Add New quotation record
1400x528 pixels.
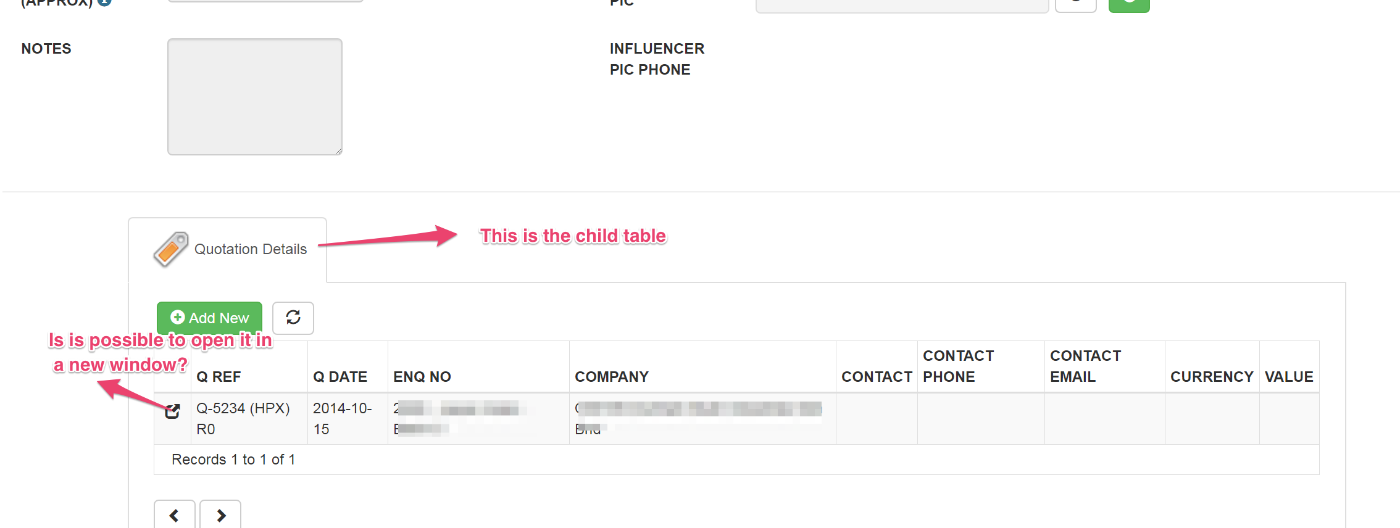(x=209, y=318)
